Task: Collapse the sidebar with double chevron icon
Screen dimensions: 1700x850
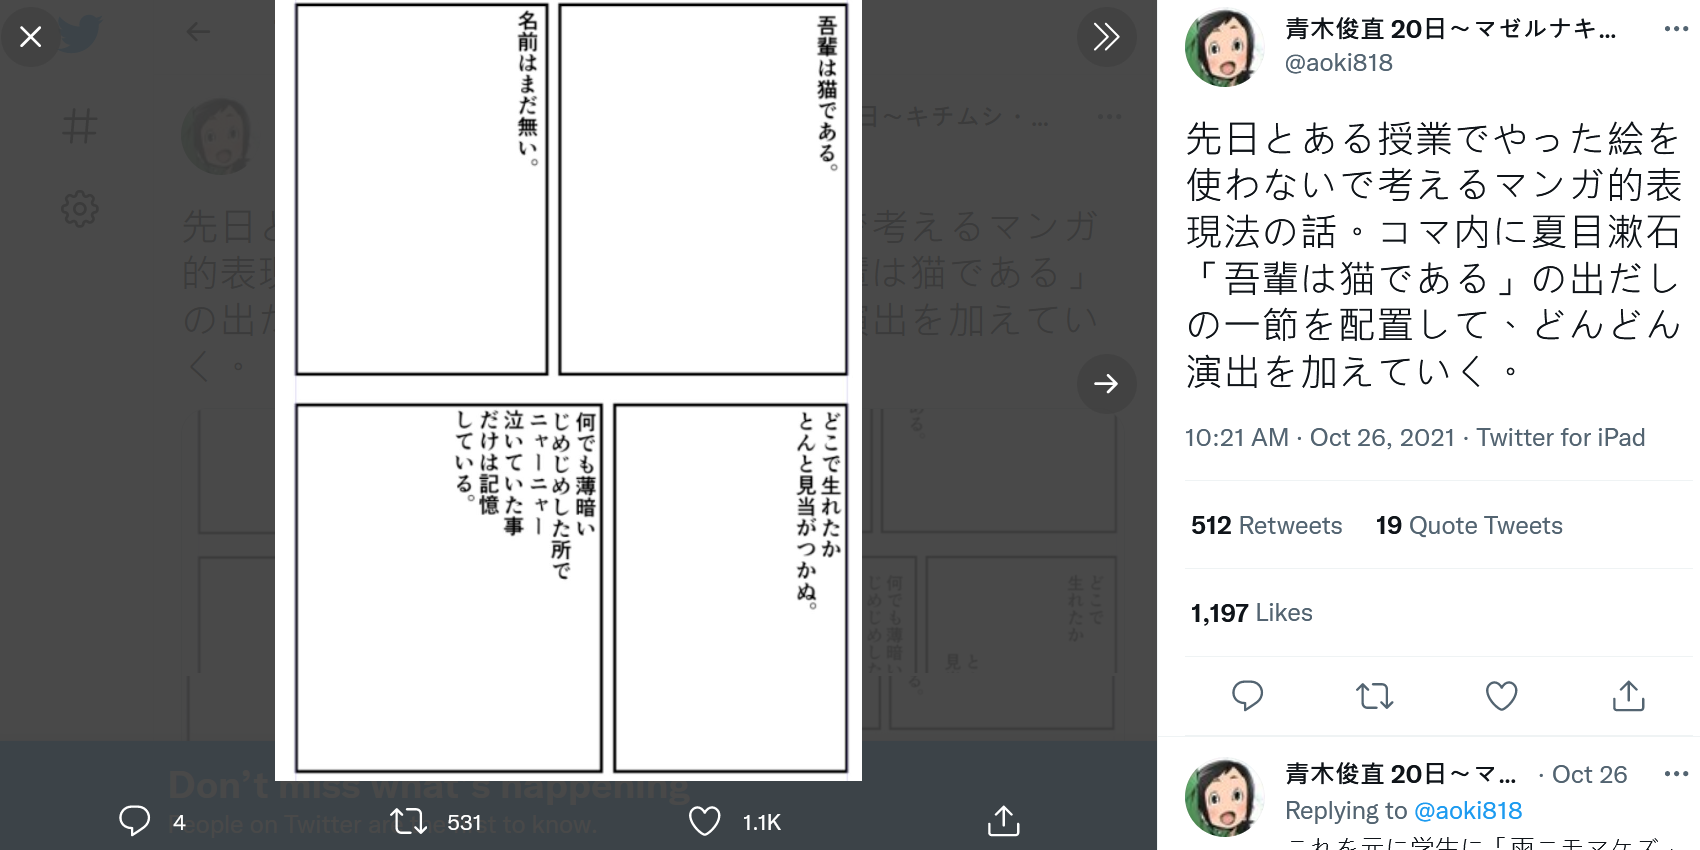Action: click(1106, 37)
